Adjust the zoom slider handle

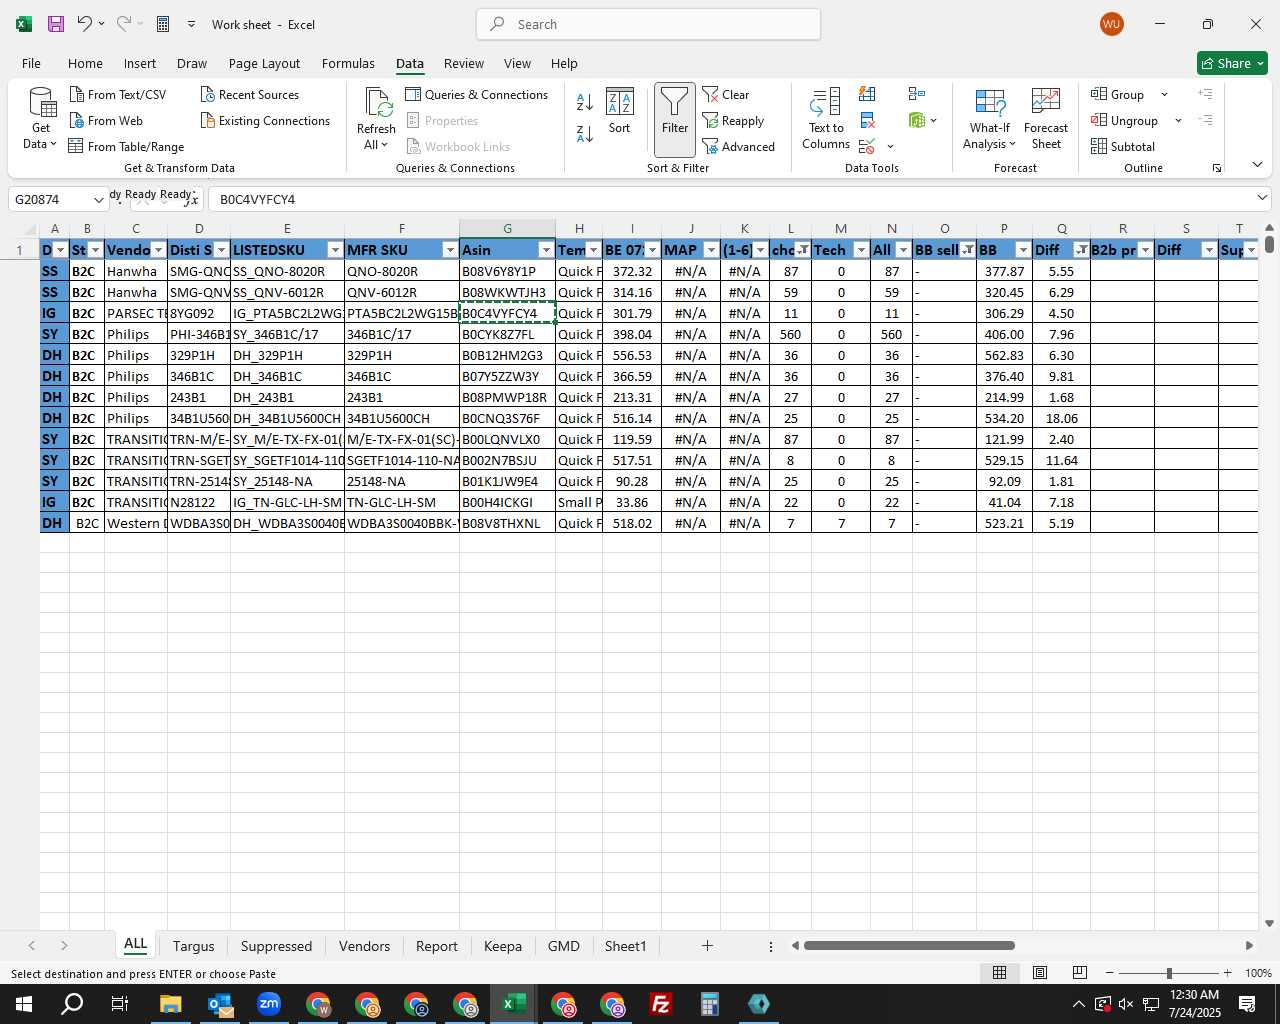1169,973
